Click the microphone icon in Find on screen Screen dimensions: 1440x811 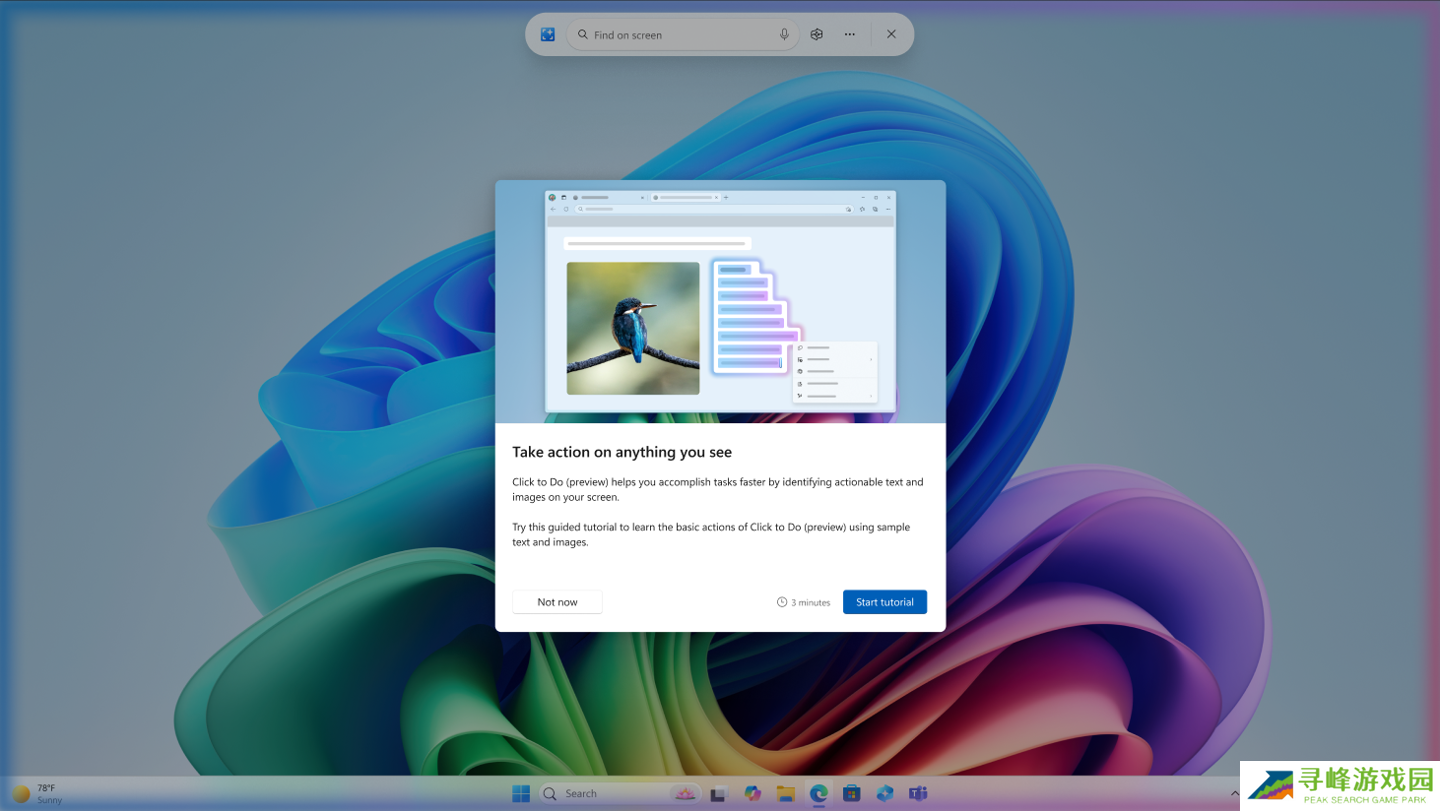[x=784, y=34]
